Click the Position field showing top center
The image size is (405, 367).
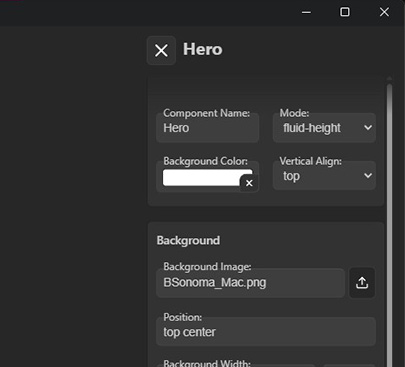(x=266, y=332)
